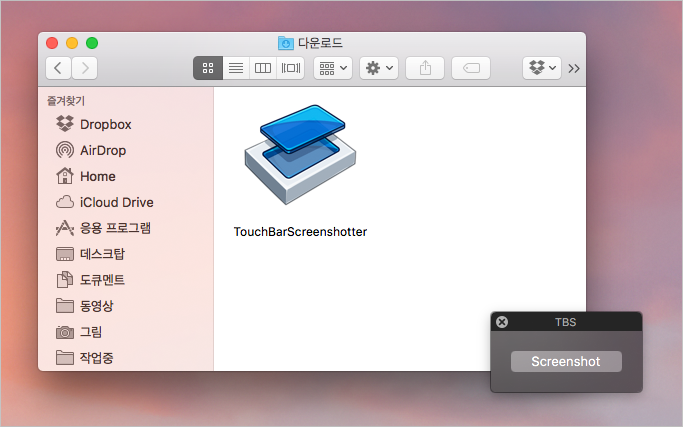
Task: Switch to Cover Flow view in toolbar
Action: coord(291,68)
